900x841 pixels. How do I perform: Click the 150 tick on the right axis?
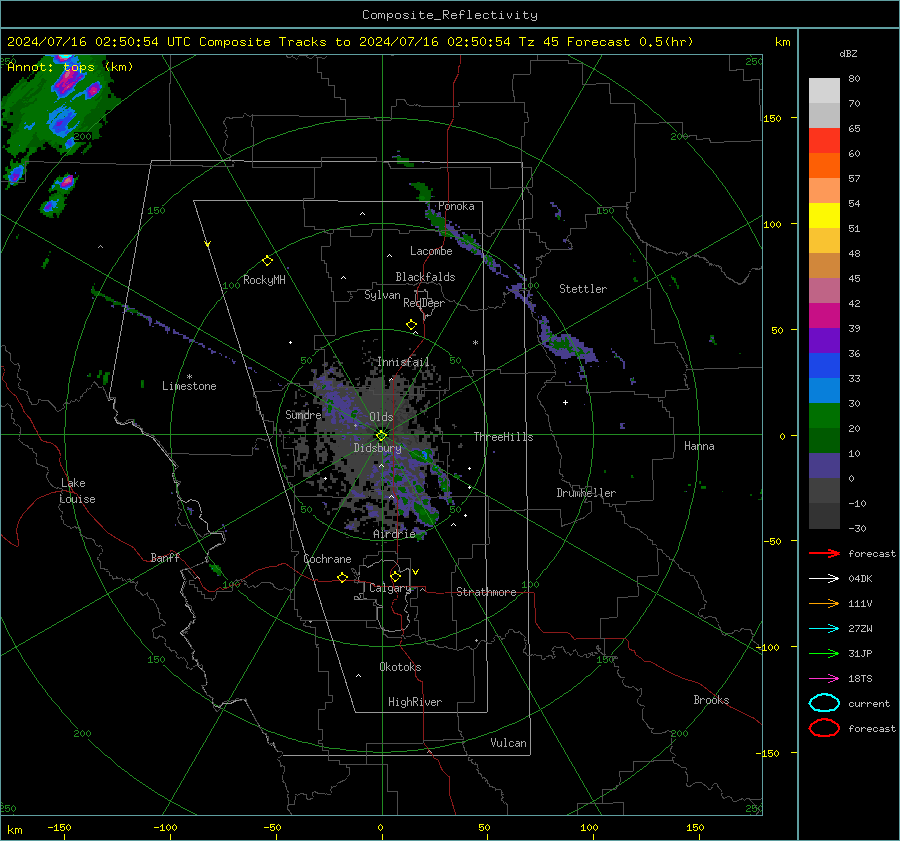tap(772, 118)
